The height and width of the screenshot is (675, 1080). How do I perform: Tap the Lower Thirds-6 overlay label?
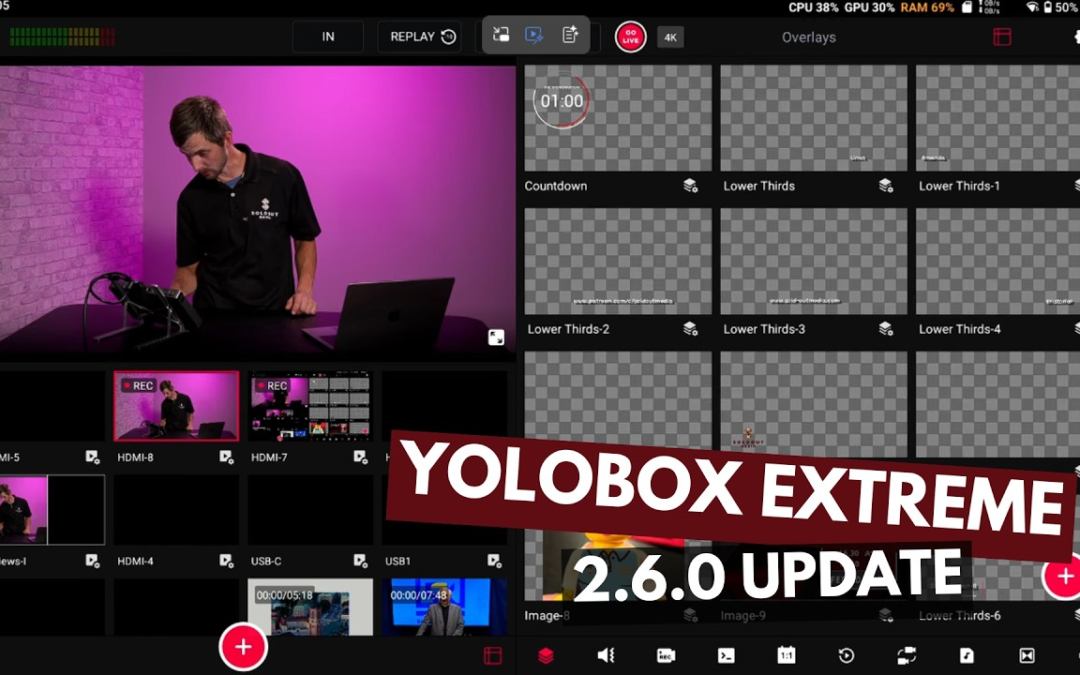coord(959,616)
